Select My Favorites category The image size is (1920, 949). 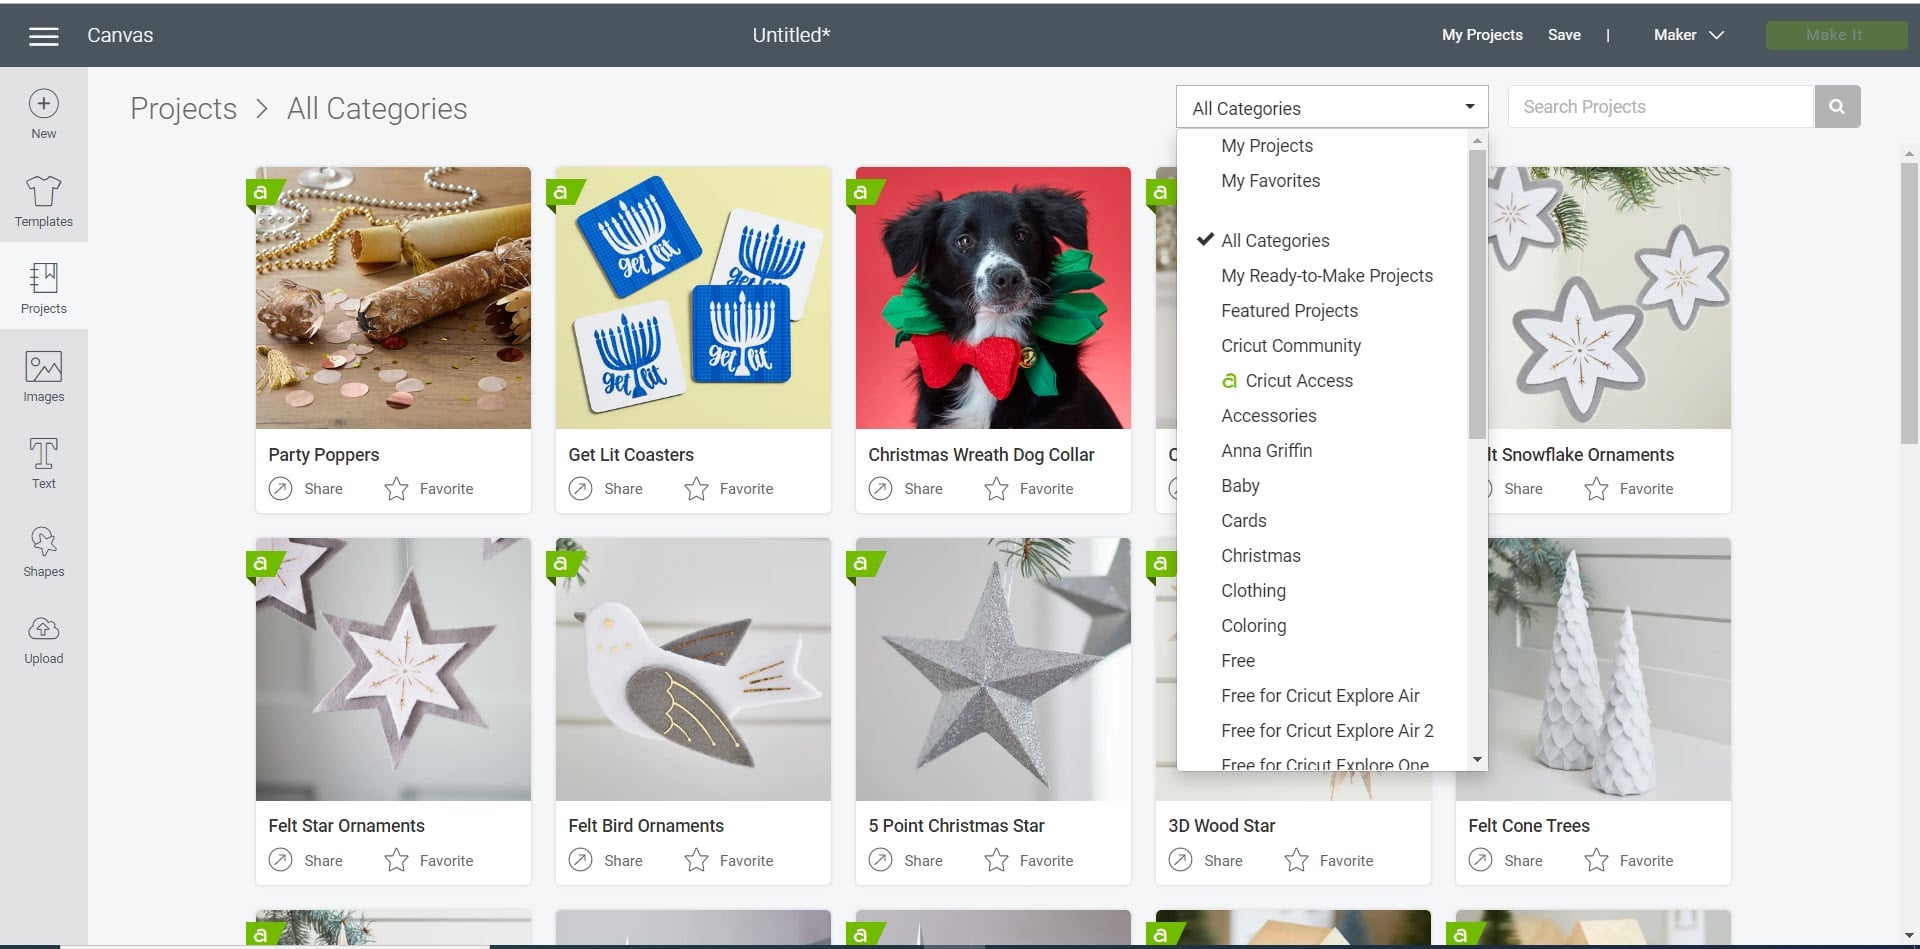pyautogui.click(x=1270, y=181)
